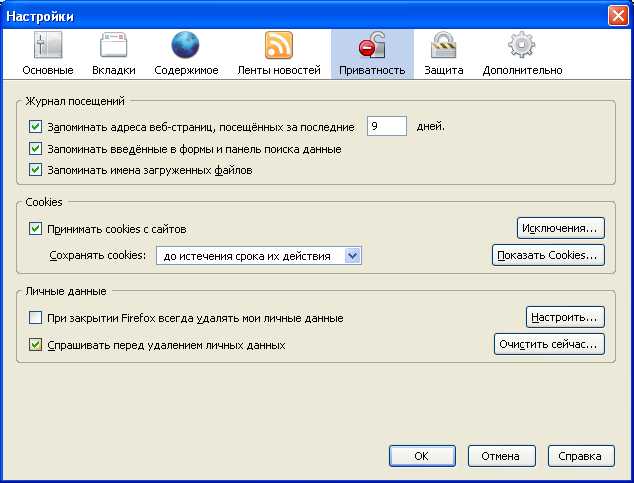Disable Принимать cookies с сайтов
Screen dimensions: 634x483
pos(36,229)
